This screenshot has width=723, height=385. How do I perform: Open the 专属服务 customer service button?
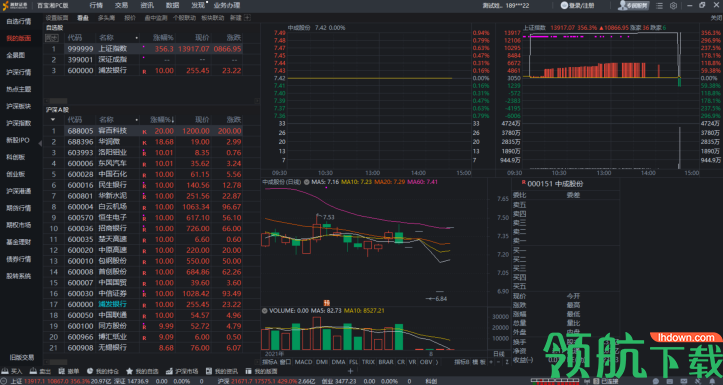pyautogui.click(x=633, y=6)
